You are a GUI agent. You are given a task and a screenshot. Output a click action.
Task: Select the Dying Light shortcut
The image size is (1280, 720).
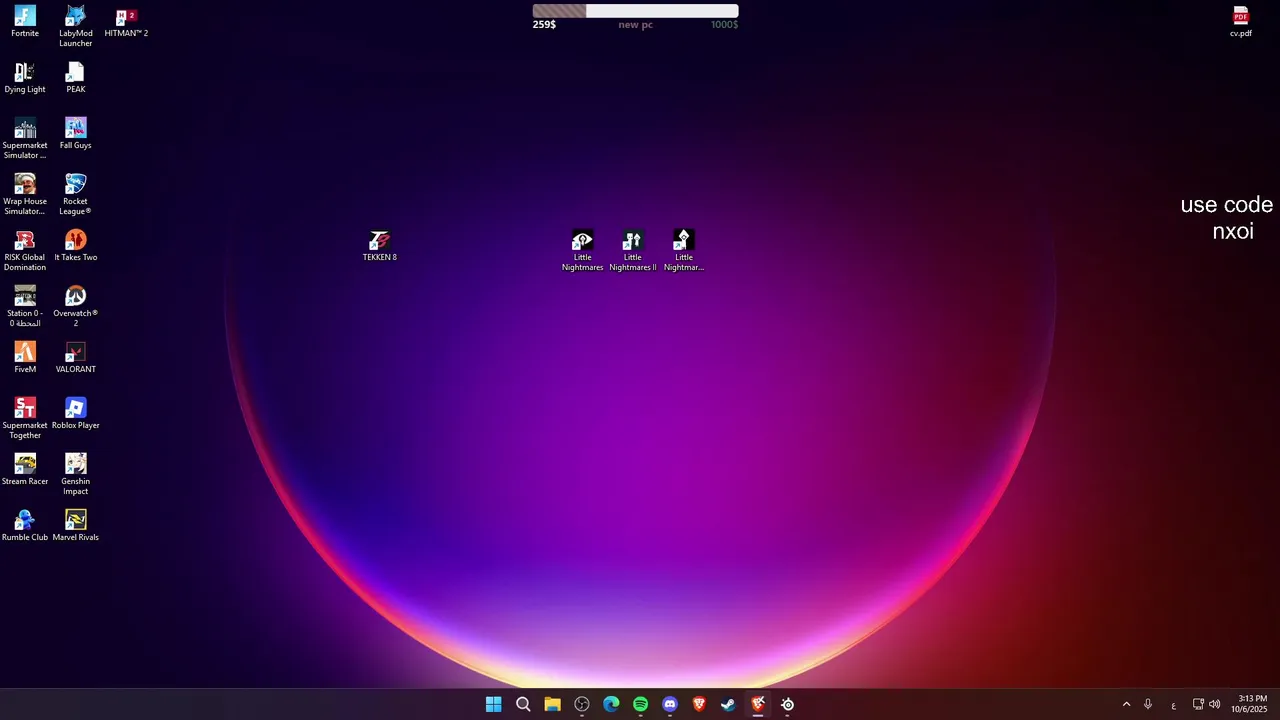[25, 78]
